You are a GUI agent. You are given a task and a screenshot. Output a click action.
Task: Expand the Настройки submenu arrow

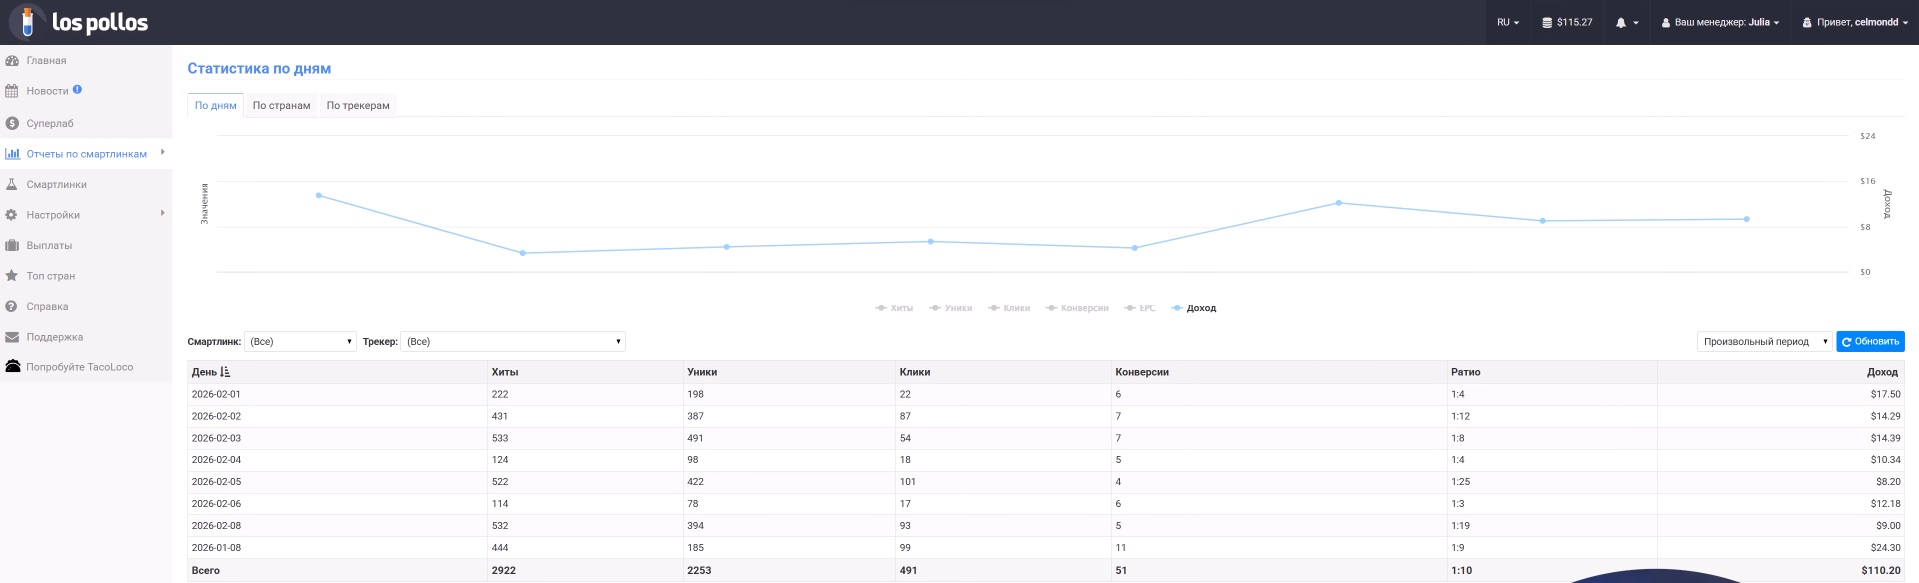tap(162, 213)
